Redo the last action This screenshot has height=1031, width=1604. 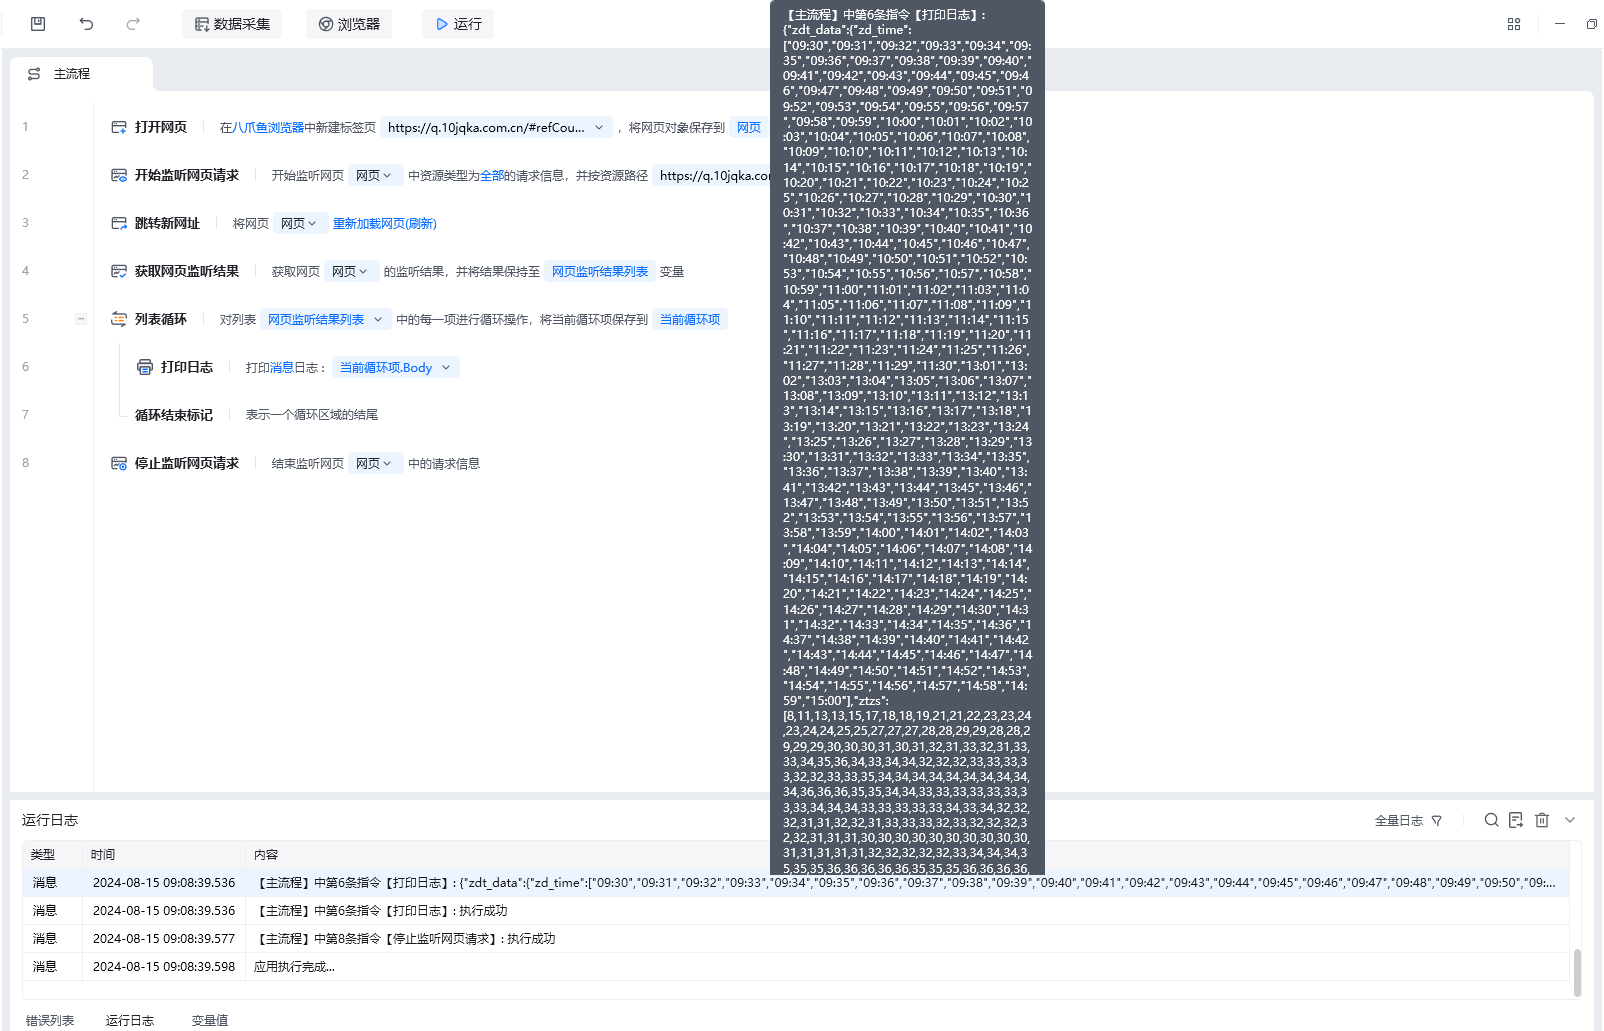click(x=133, y=24)
